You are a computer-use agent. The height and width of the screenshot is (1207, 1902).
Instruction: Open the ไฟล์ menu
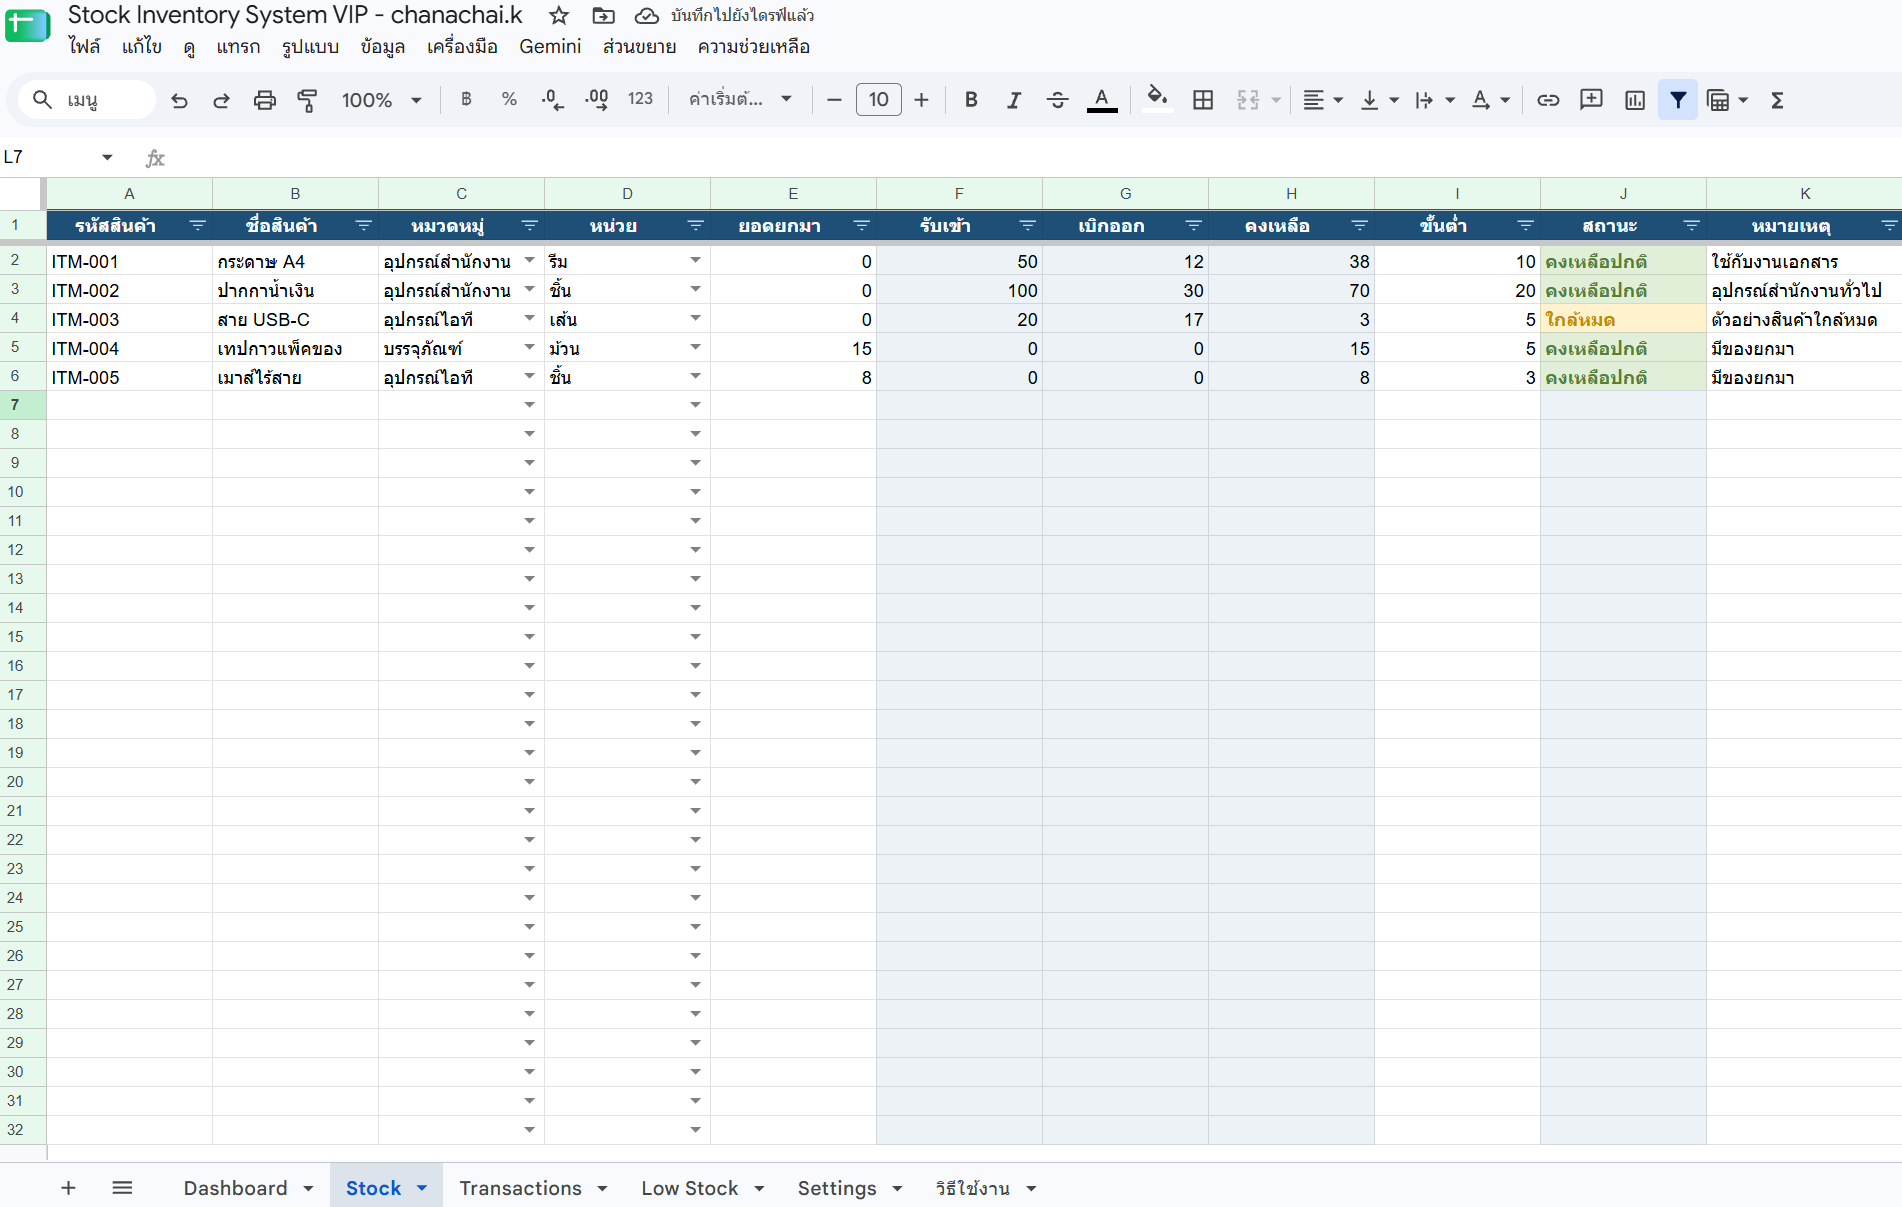point(84,47)
